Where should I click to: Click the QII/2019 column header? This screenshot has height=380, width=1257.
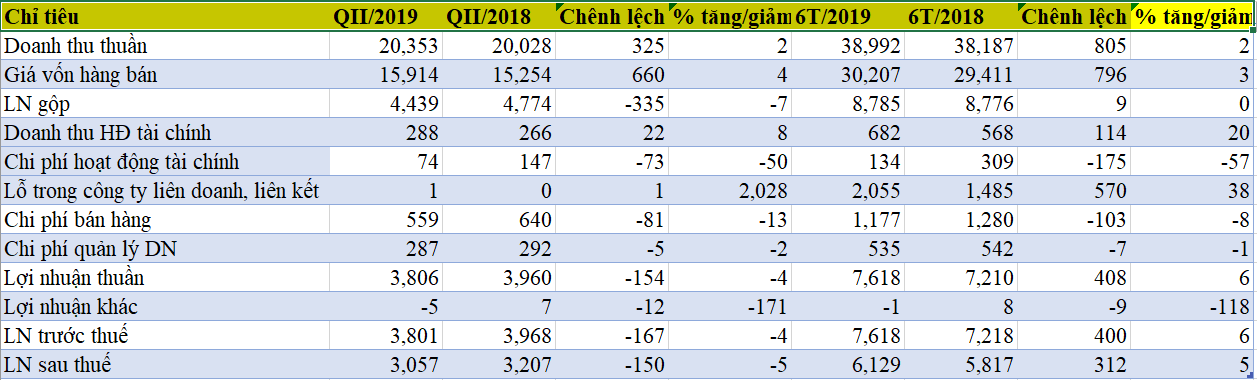(x=387, y=16)
